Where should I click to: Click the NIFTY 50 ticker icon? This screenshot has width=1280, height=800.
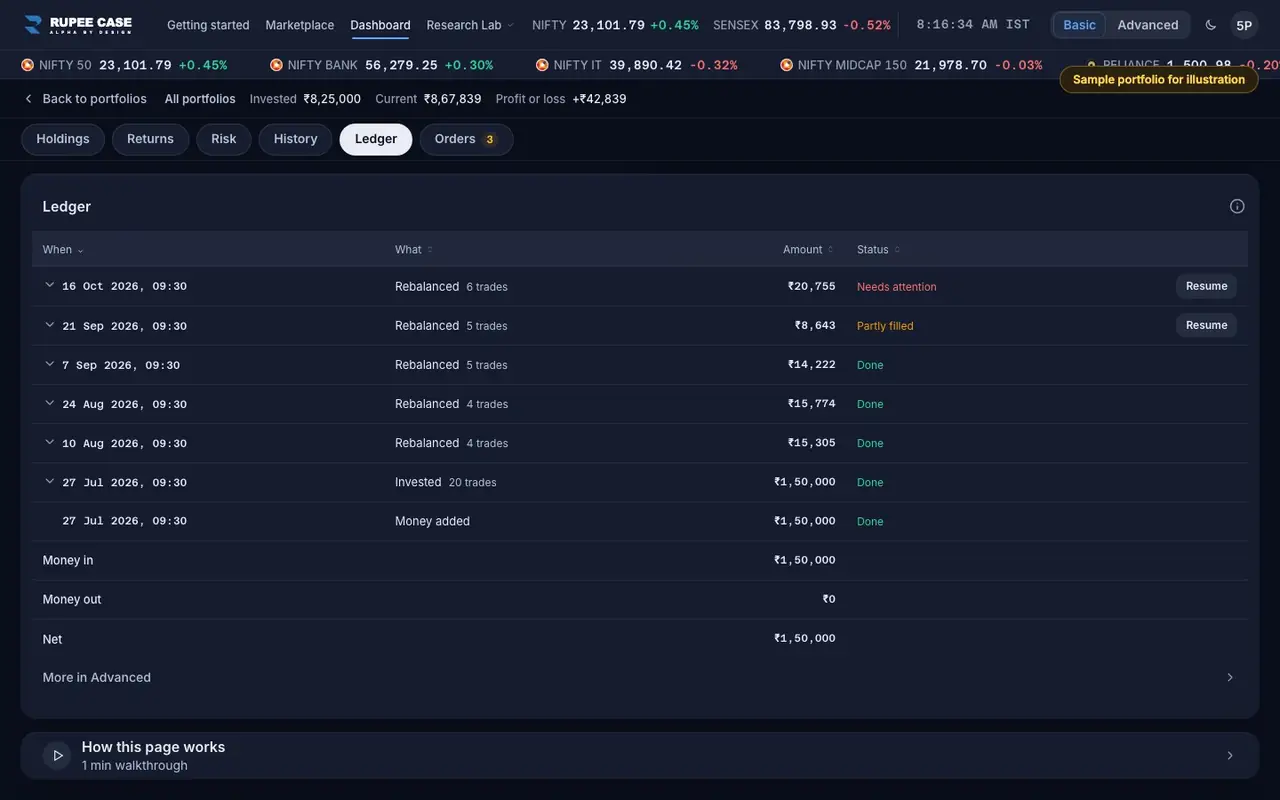click(x=27, y=65)
